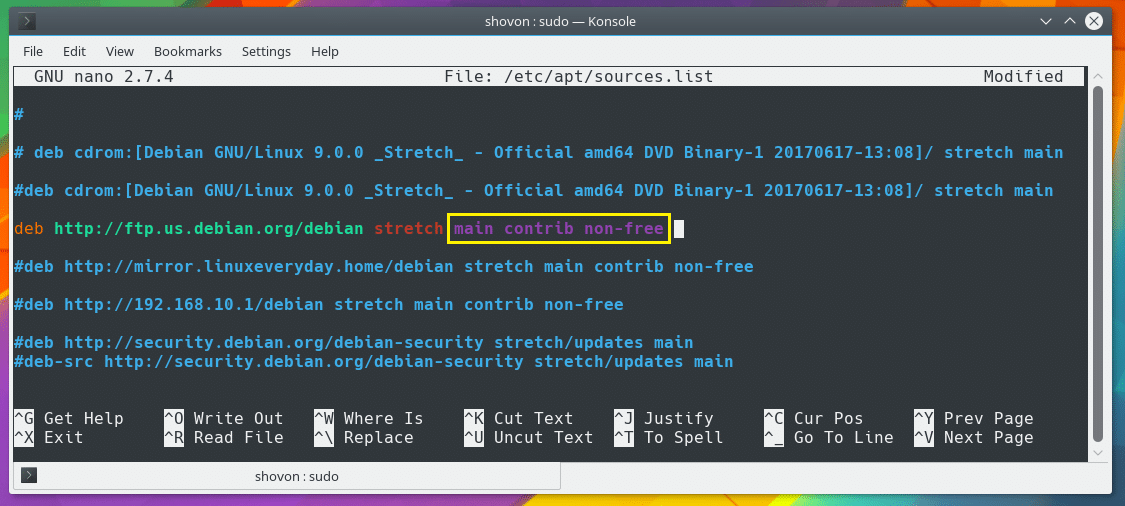Click the '^C Cur Pos' shortcut
The width and height of the screenshot is (1125, 506).
pyautogui.click(x=814, y=418)
